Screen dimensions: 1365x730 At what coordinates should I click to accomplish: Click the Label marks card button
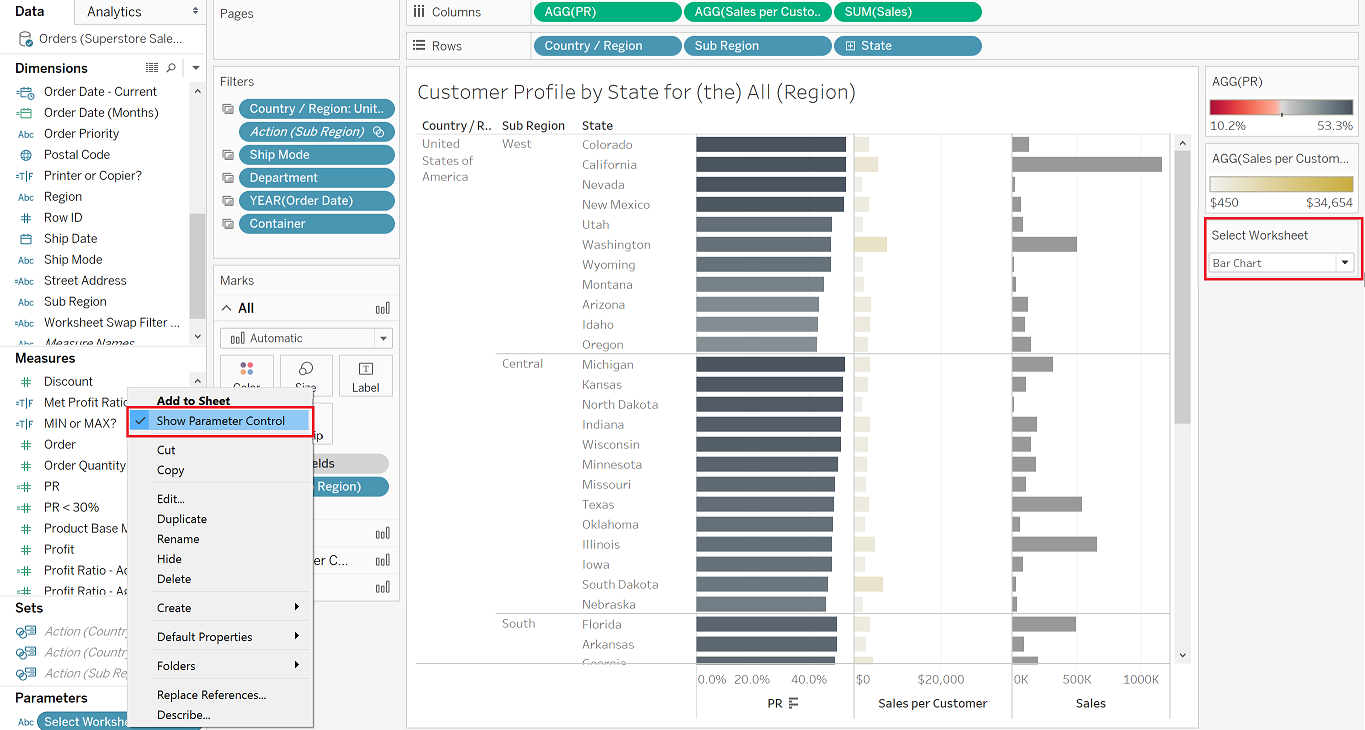(x=366, y=375)
